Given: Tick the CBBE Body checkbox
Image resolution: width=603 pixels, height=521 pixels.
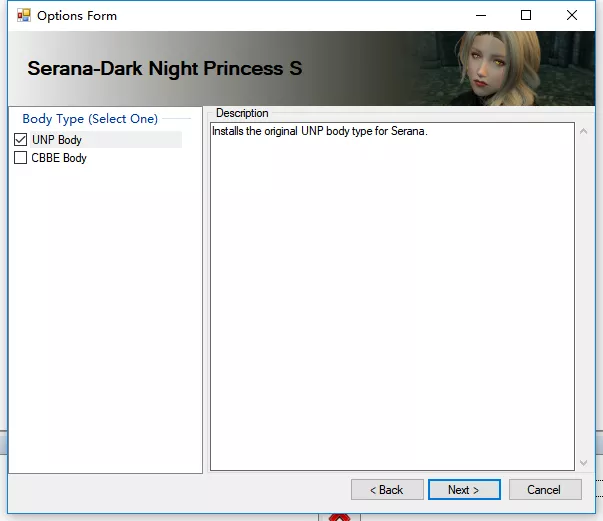Looking at the screenshot, I should [x=20, y=158].
